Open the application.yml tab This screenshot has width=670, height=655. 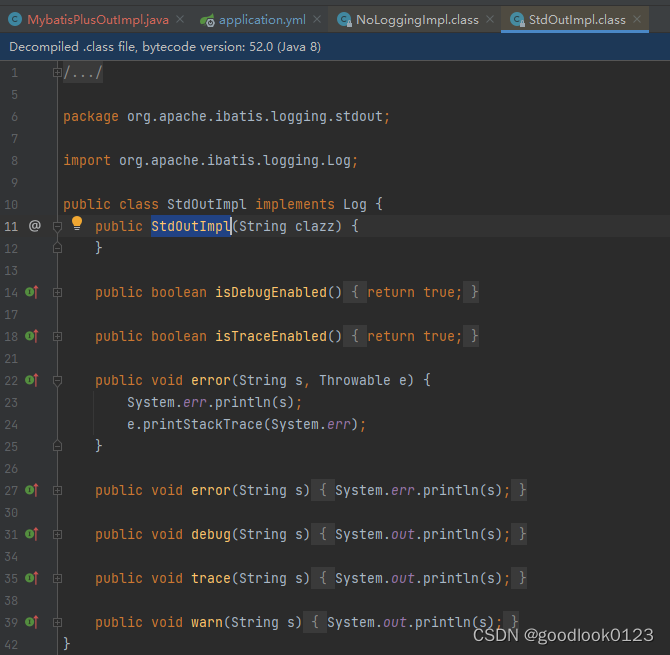coord(262,20)
